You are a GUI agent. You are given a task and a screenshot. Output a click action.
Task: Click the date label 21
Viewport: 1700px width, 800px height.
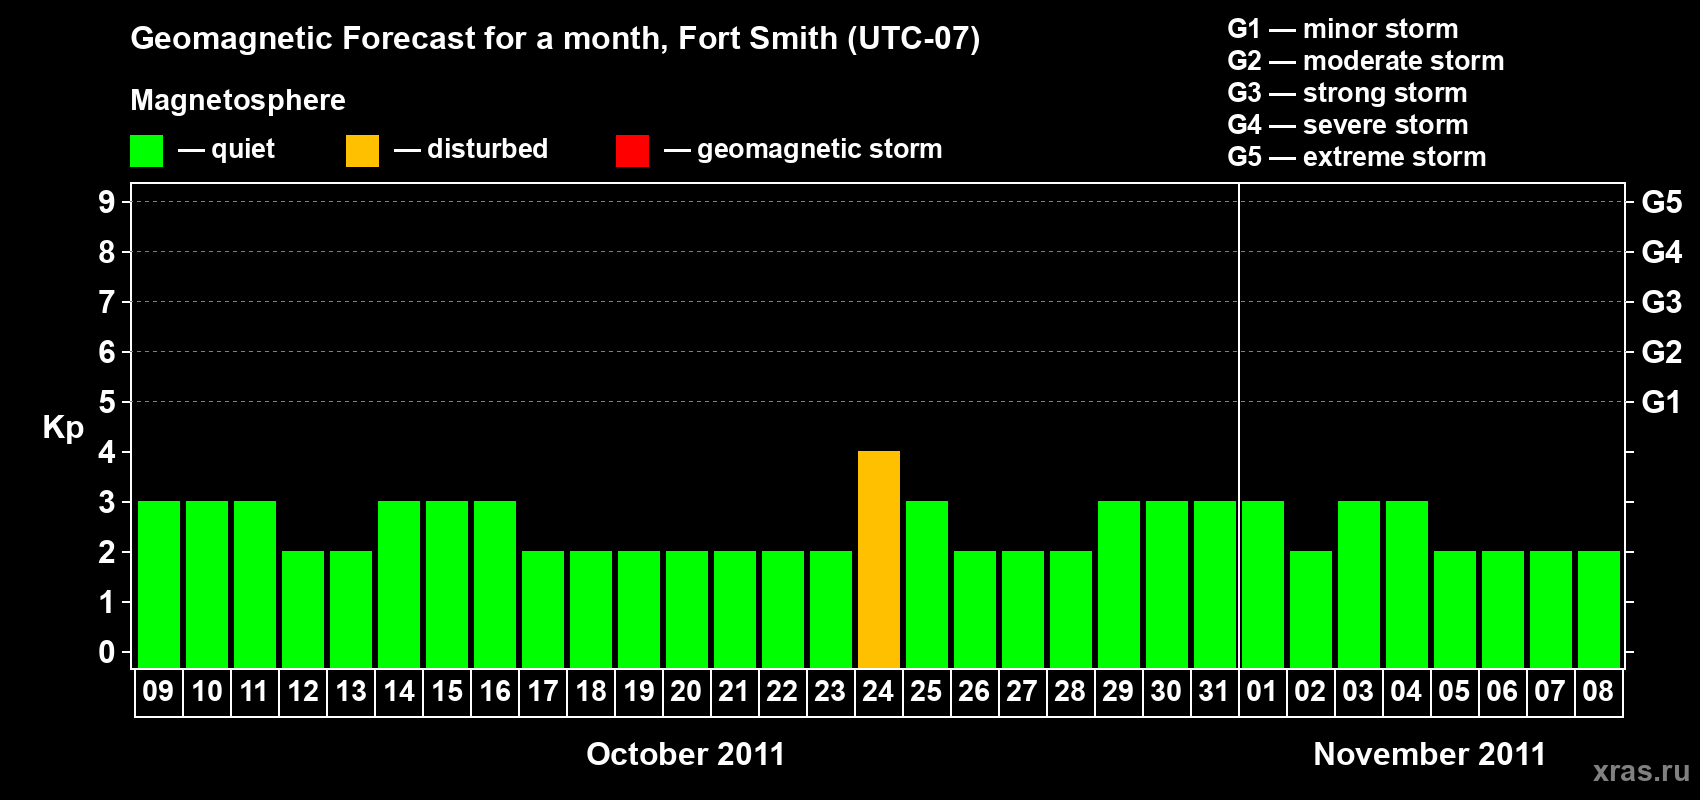click(x=734, y=691)
